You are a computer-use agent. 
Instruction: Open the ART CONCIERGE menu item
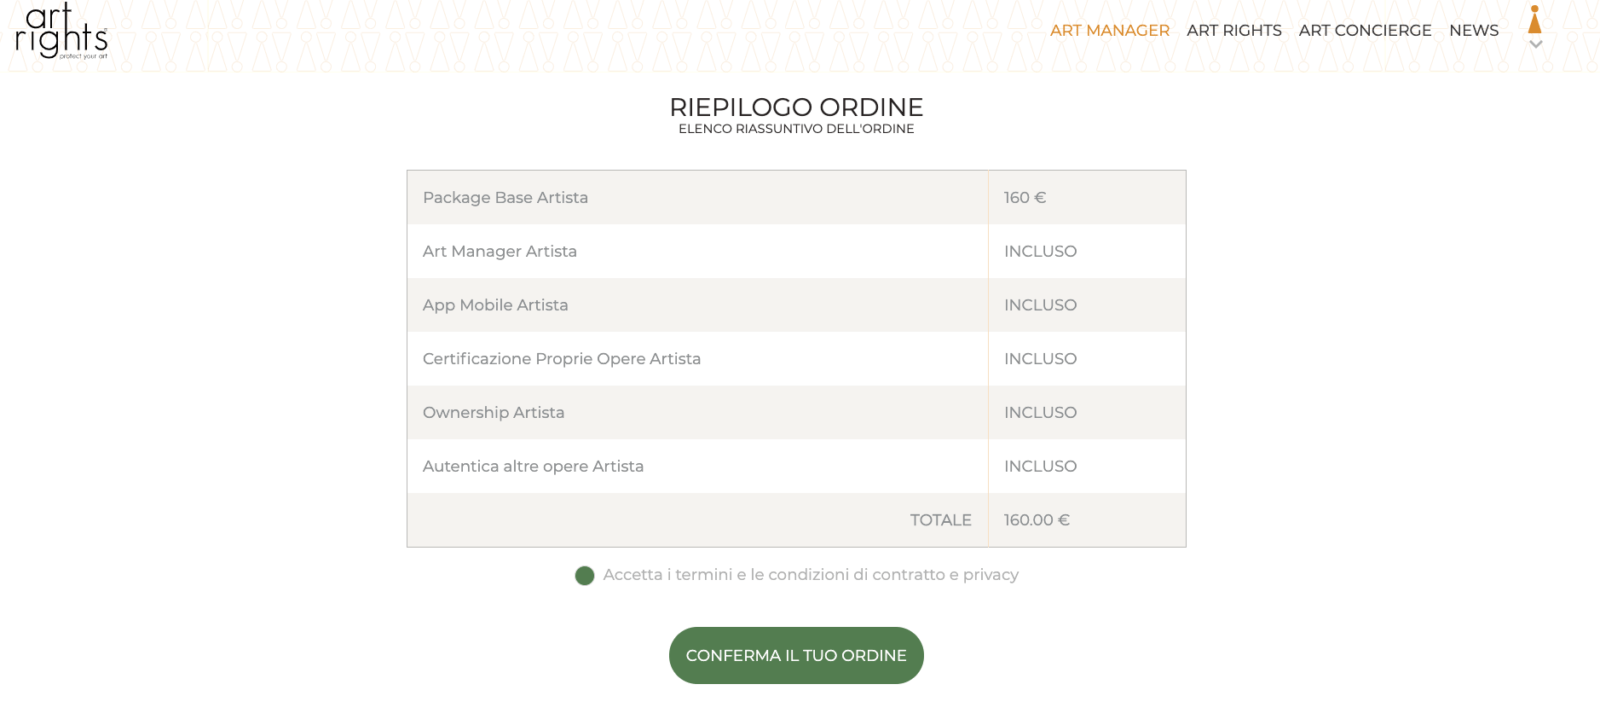(x=1365, y=30)
